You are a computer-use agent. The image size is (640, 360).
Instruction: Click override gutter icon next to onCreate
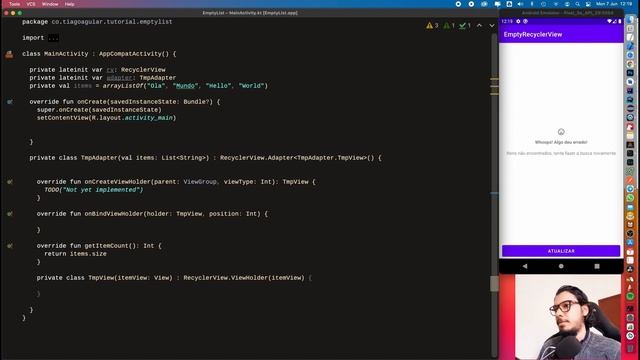tap(10, 102)
